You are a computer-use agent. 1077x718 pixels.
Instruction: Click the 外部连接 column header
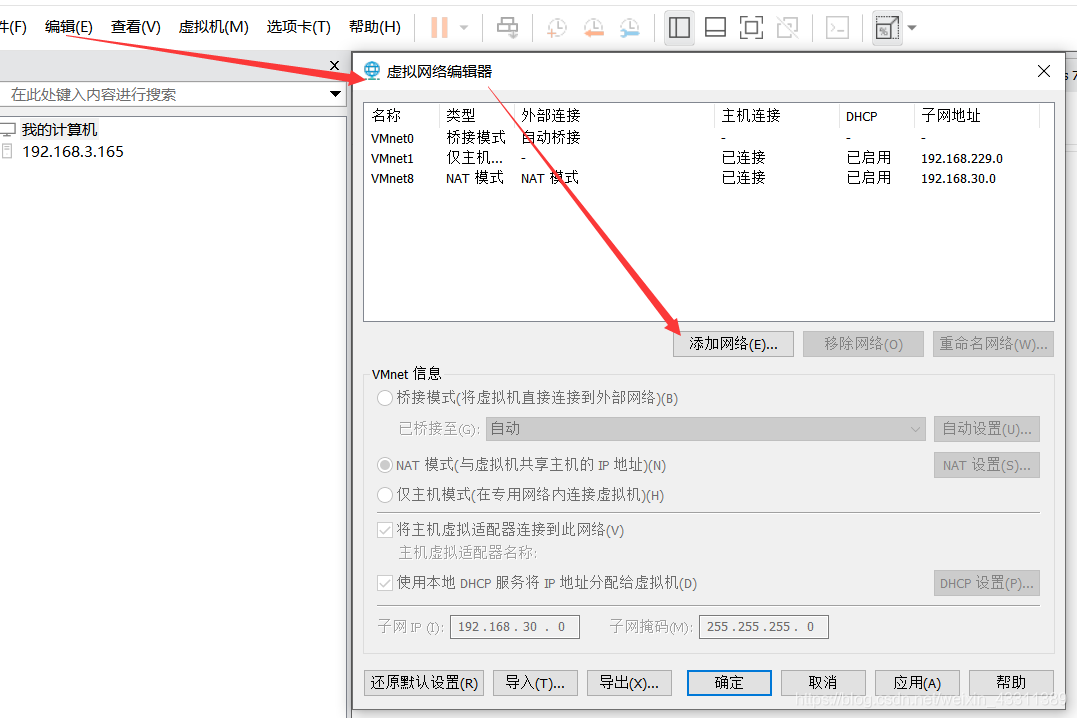(x=615, y=115)
